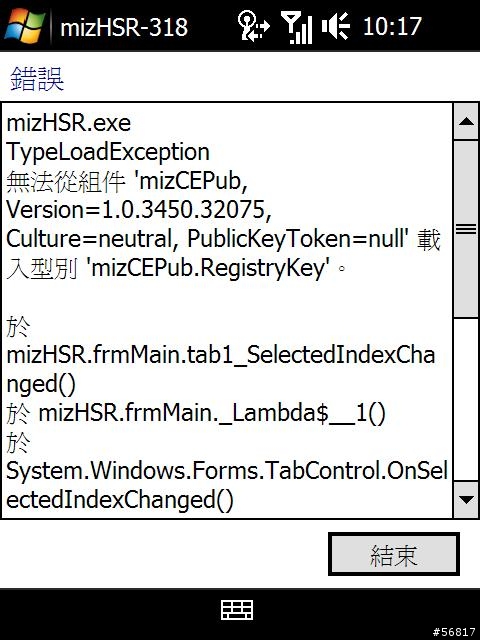Place cursor on the mizHSR.exe line
The height and width of the screenshot is (640, 480).
click(x=69, y=123)
